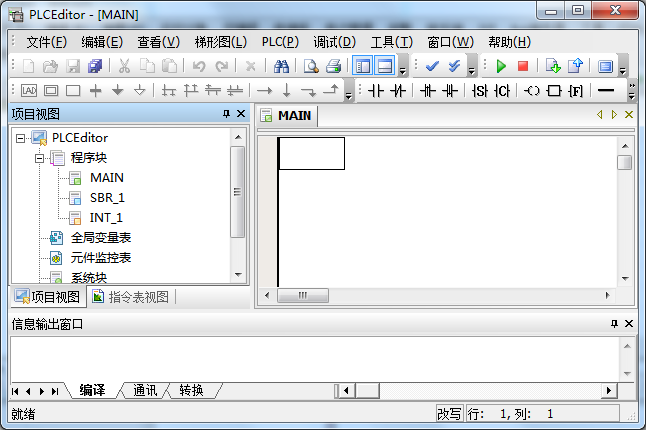Viewport: 646px width, 430px height.
Task: Collapse the 程序块 tree node
Action: (x=40, y=158)
